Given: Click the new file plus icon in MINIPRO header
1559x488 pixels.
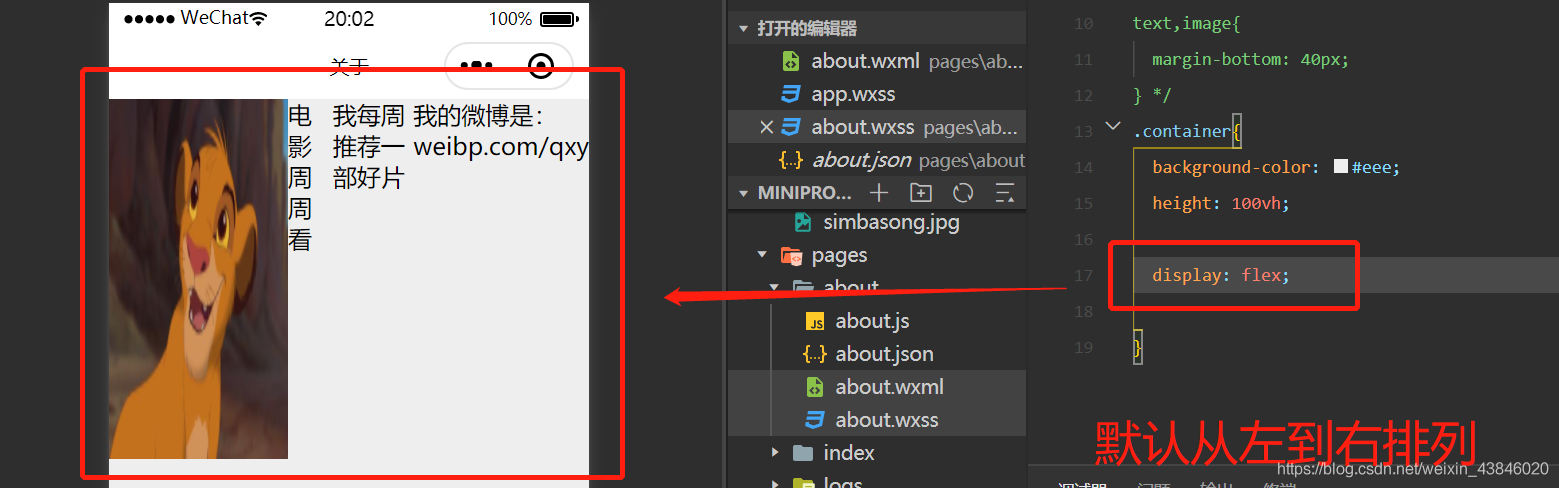Looking at the screenshot, I should pyautogui.click(x=878, y=193).
